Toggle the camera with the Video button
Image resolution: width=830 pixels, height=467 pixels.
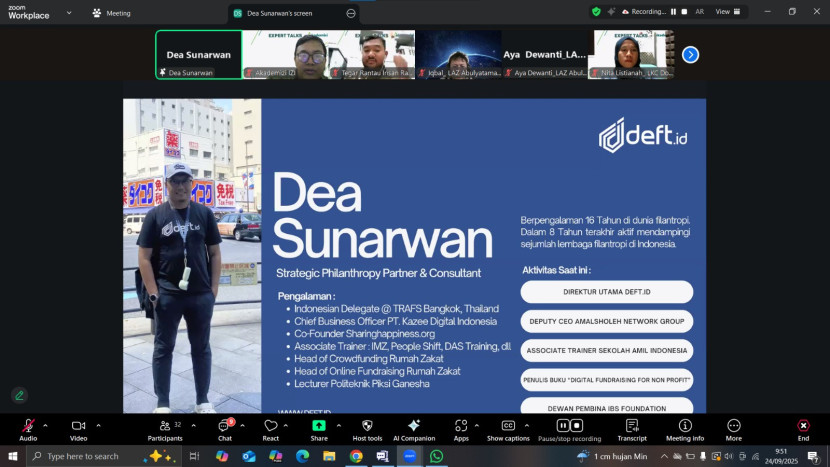[x=78, y=427]
